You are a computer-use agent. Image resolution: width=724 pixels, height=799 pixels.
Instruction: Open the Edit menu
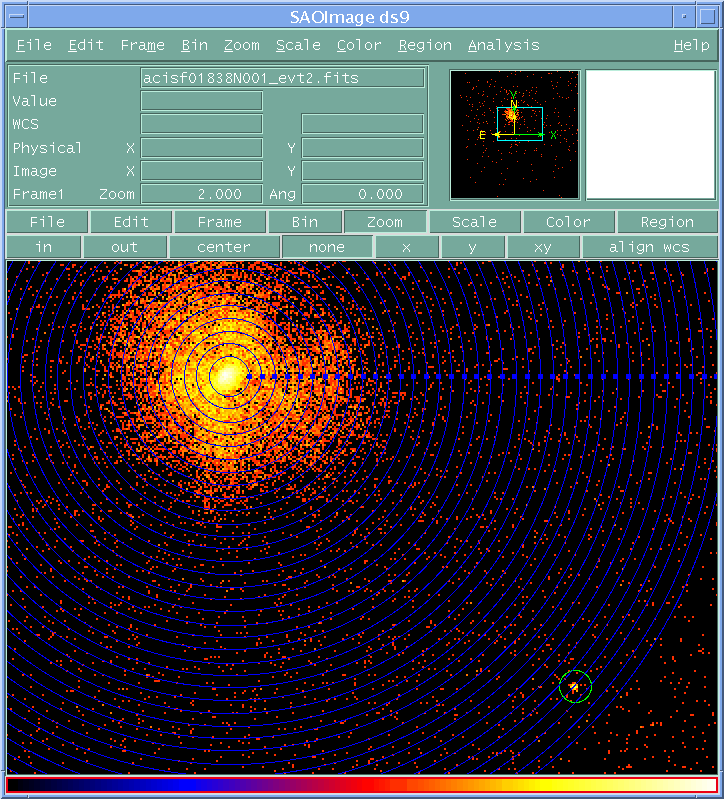(x=86, y=45)
